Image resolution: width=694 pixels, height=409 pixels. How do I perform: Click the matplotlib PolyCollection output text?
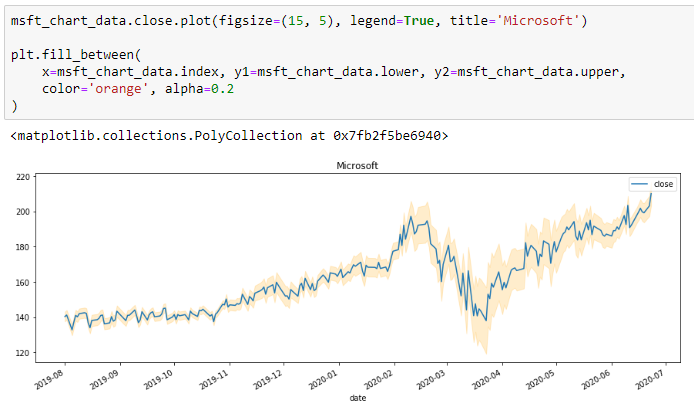click(229, 135)
